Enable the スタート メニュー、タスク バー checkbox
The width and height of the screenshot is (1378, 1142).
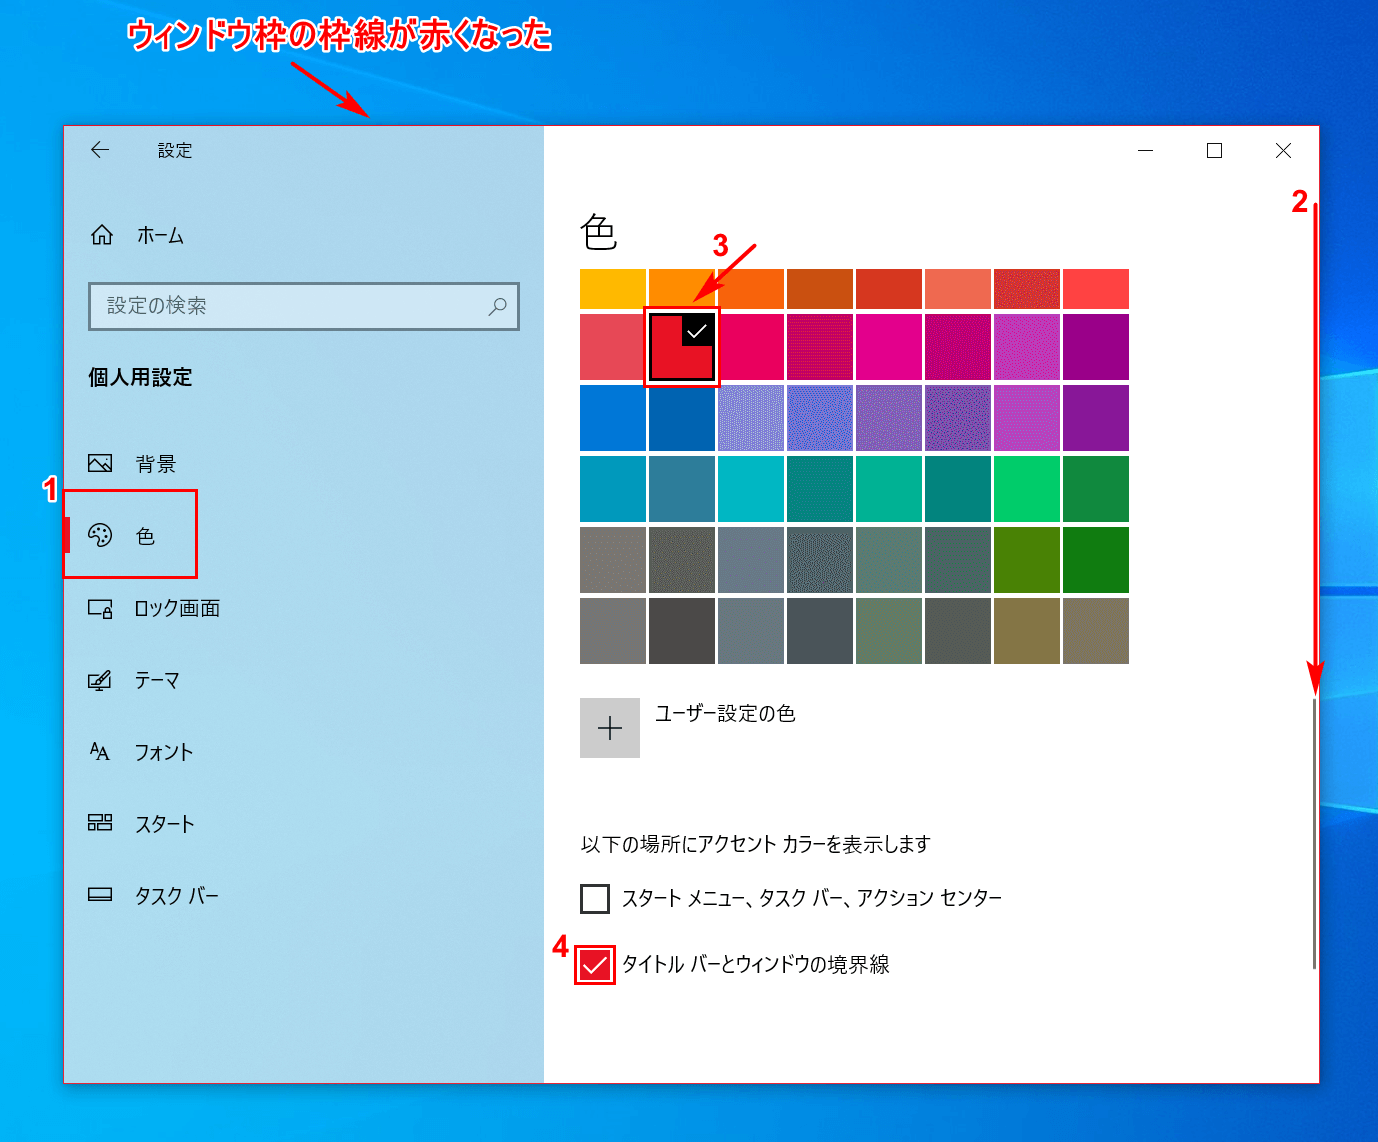pos(595,898)
